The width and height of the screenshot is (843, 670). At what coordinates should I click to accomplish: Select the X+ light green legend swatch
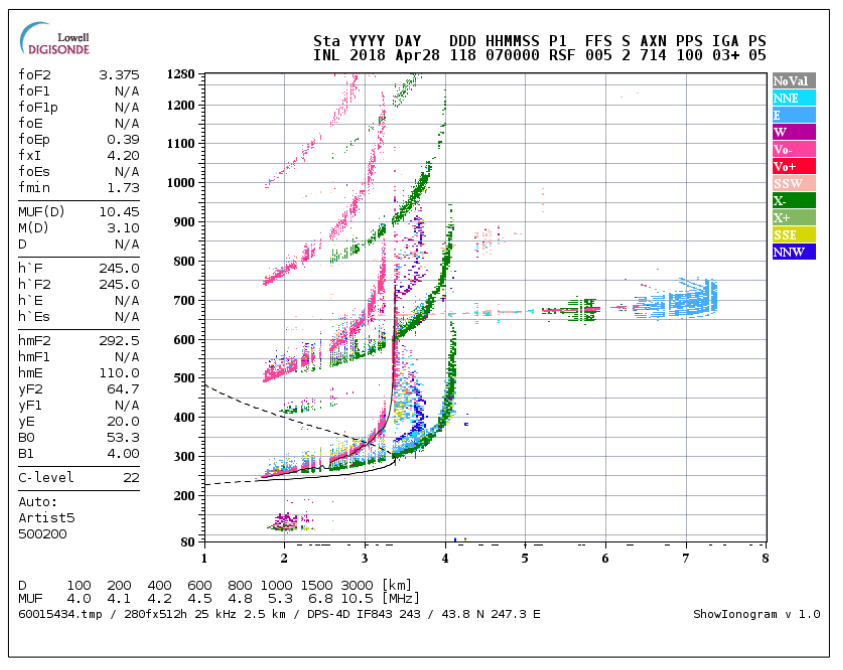click(794, 217)
